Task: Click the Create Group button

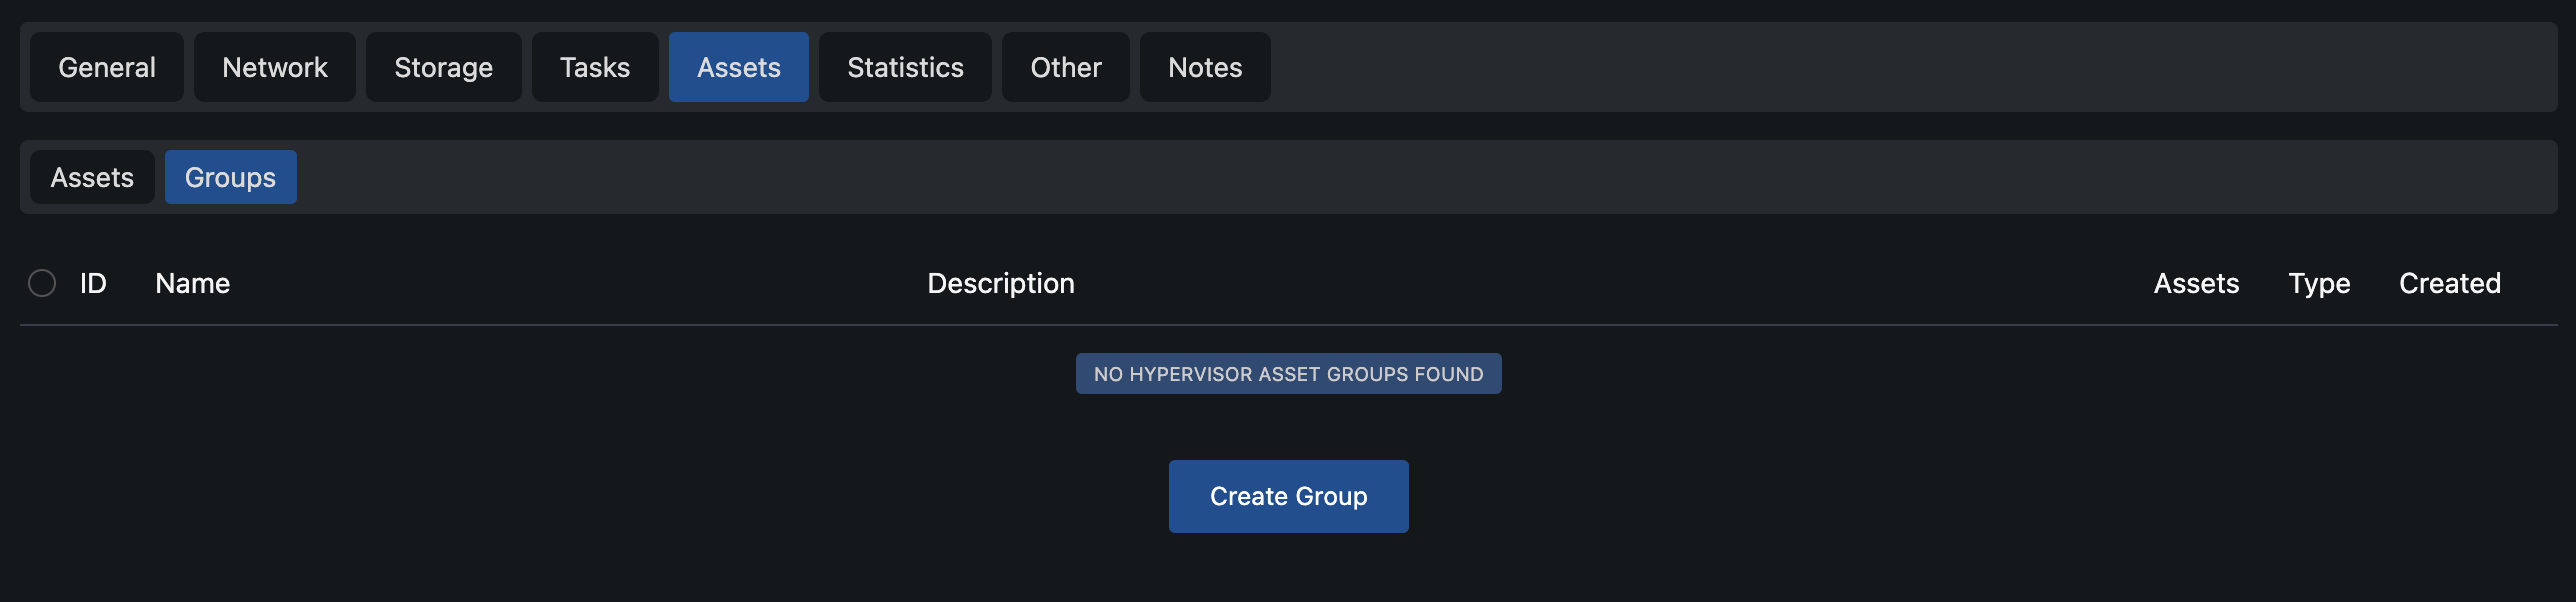Action: click(x=1289, y=496)
